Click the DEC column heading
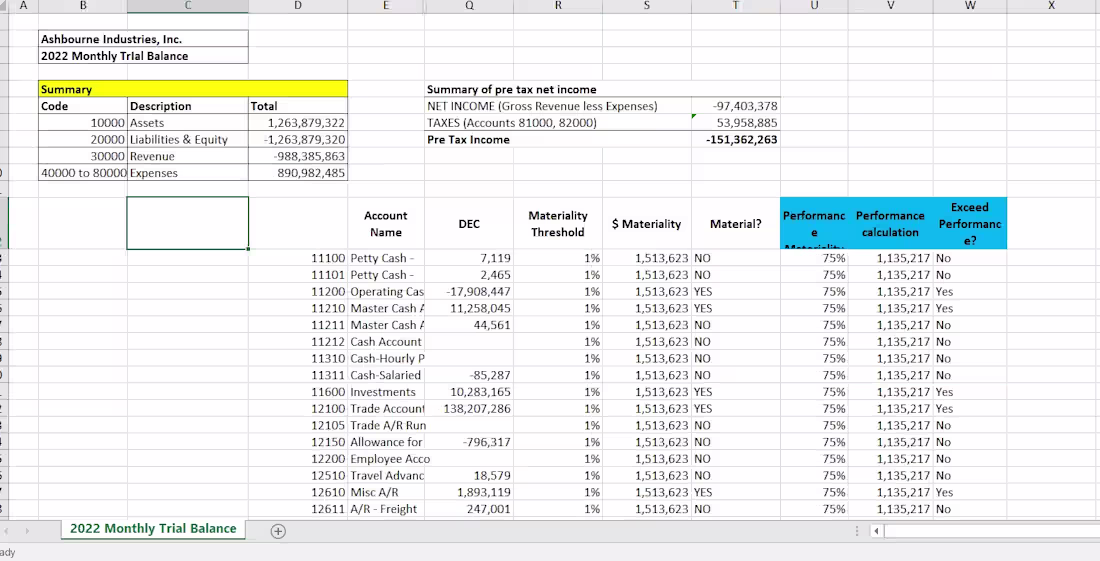The height and width of the screenshot is (561, 1100). (x=469, y=224)
